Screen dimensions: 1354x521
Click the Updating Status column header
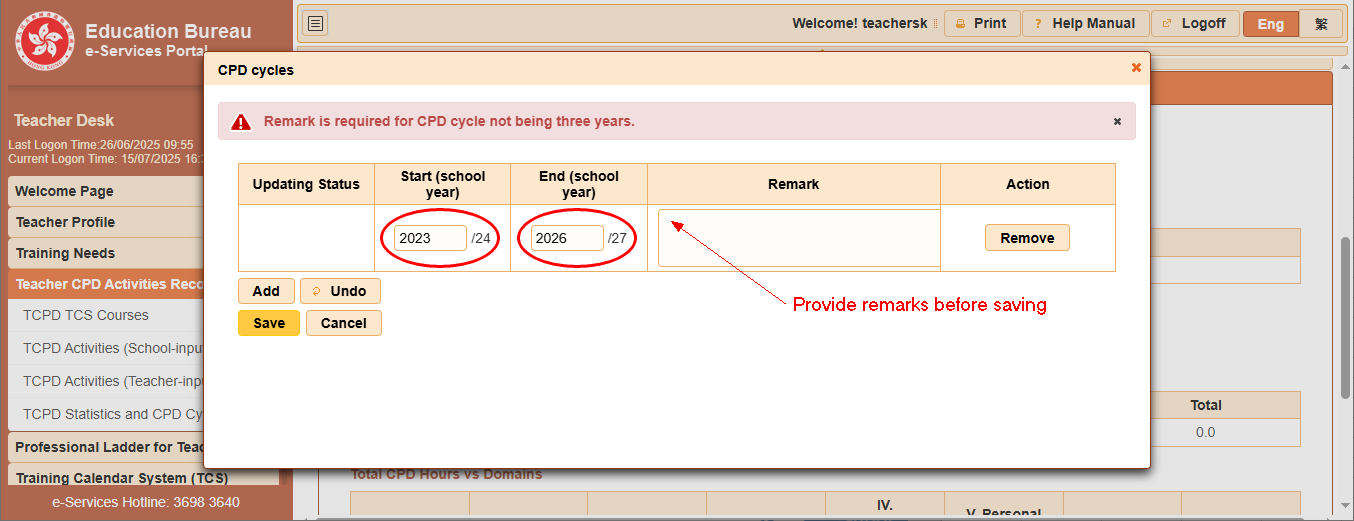[306, 184]
